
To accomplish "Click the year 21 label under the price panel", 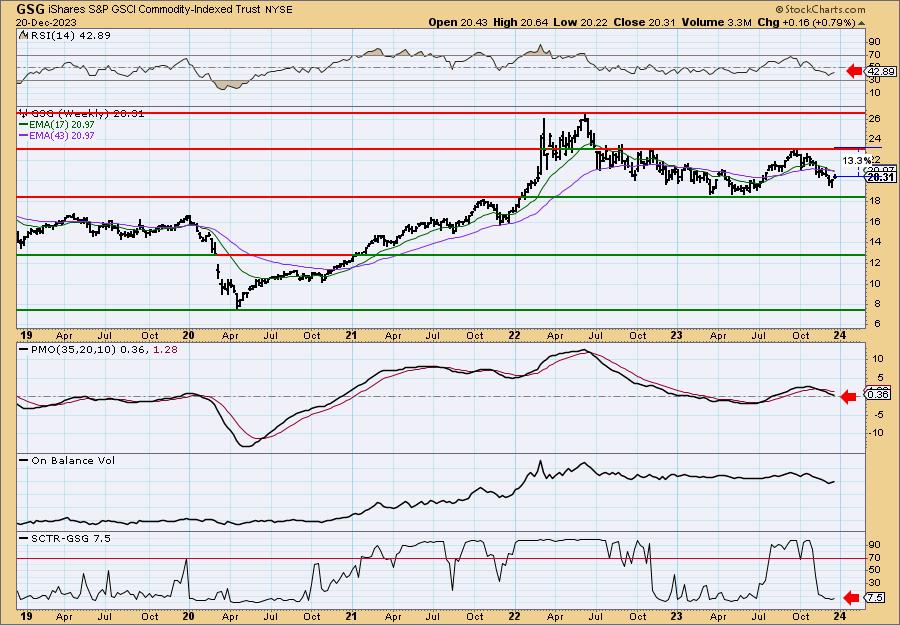I will (x=351, y=335).
